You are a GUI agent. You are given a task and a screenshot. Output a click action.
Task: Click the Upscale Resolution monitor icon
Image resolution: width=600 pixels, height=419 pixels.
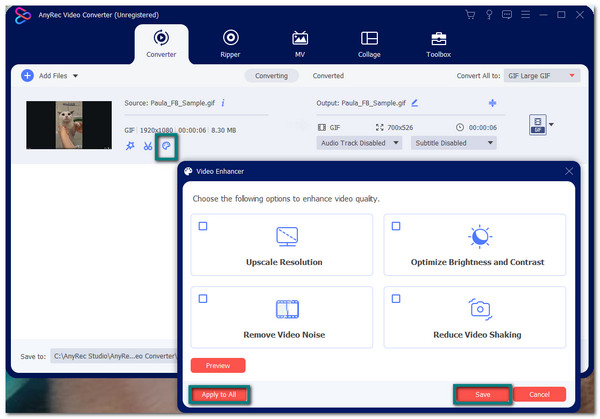coord(287,237)
